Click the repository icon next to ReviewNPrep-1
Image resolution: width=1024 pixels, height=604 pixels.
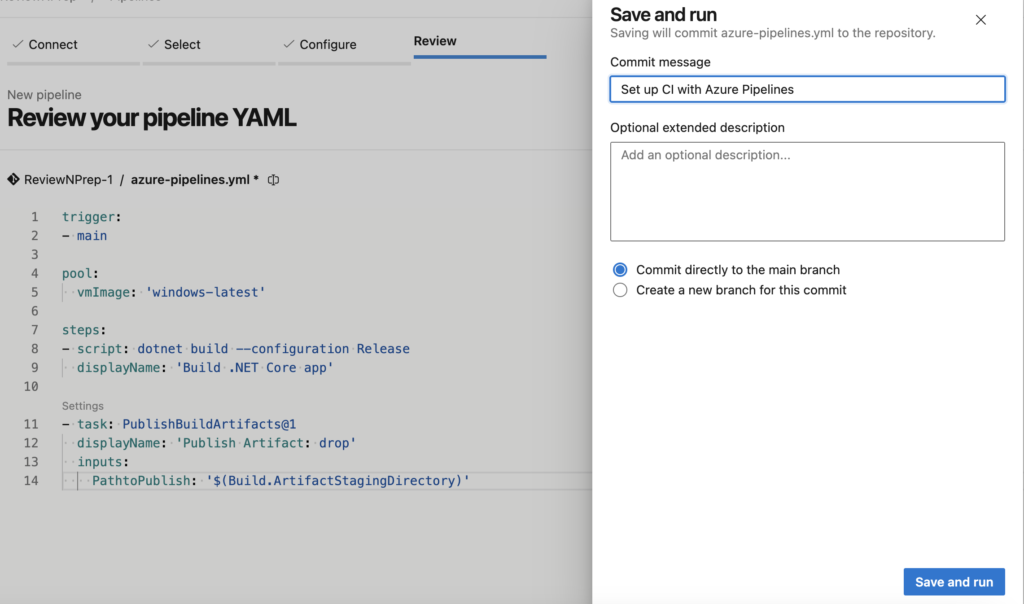(x=13, y=180)
